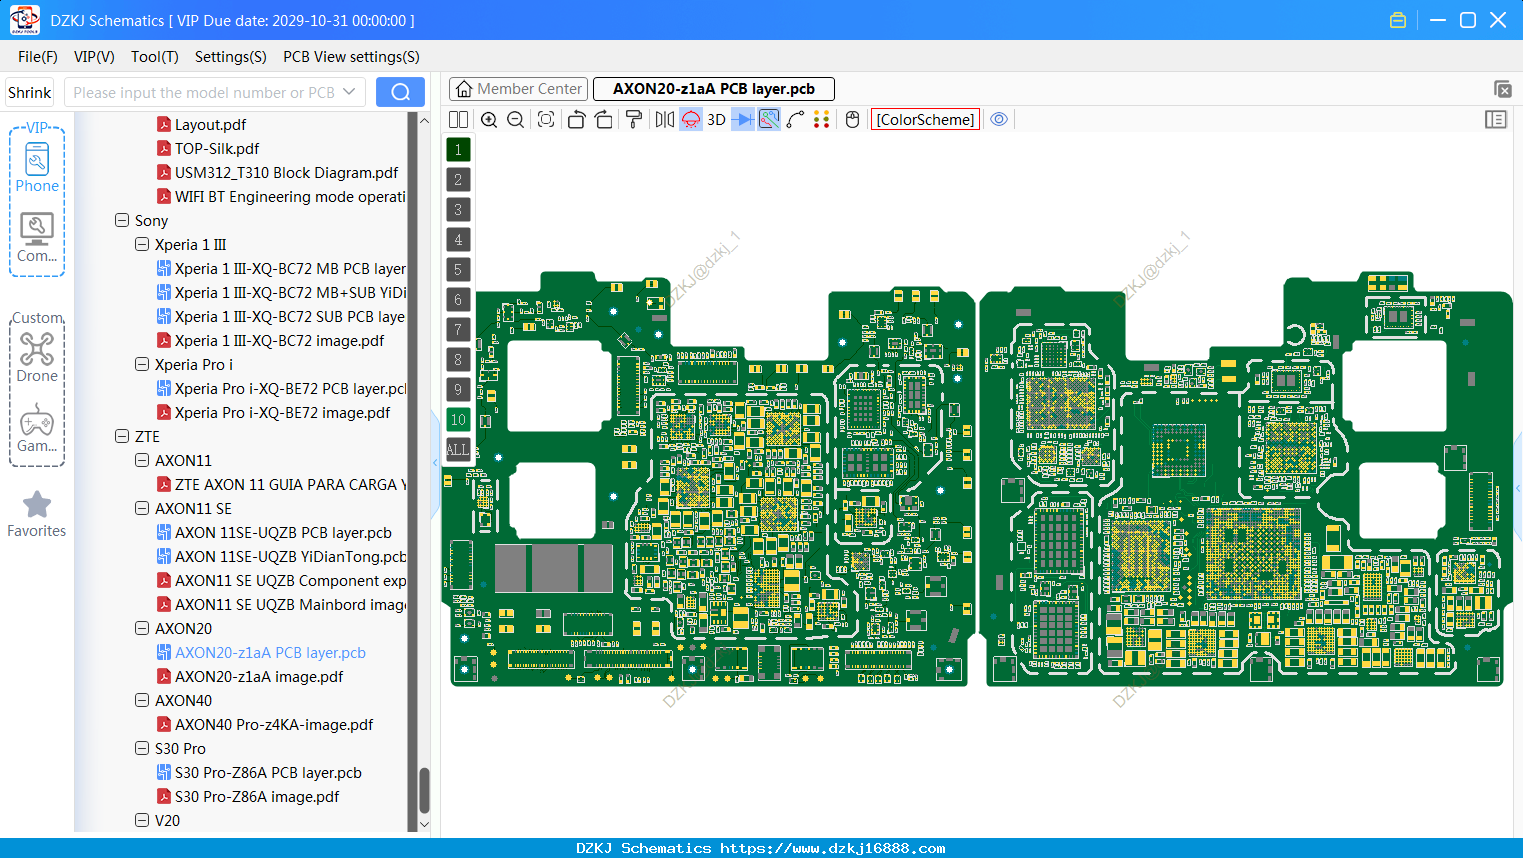Viewport: 1523px width, 858px height.
Task: Open Xperia 1 III-XQ-BC72 image.pdf
Action: (x=279, y=340)
